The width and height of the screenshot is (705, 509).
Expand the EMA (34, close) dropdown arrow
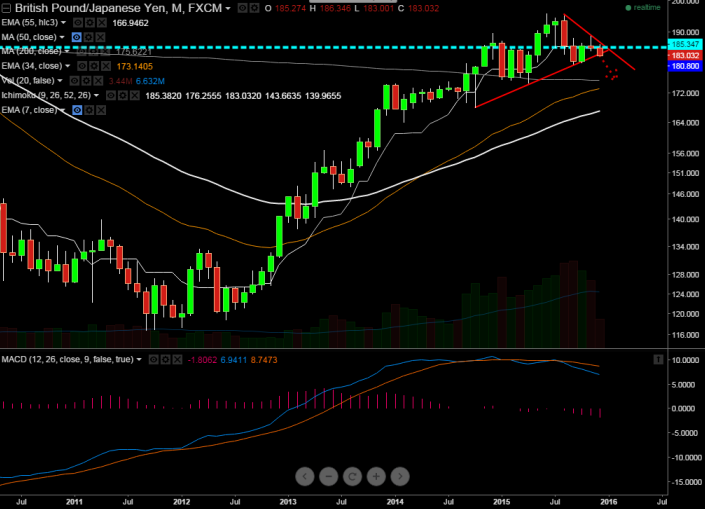pyautogui.click(x=67, y=66)
